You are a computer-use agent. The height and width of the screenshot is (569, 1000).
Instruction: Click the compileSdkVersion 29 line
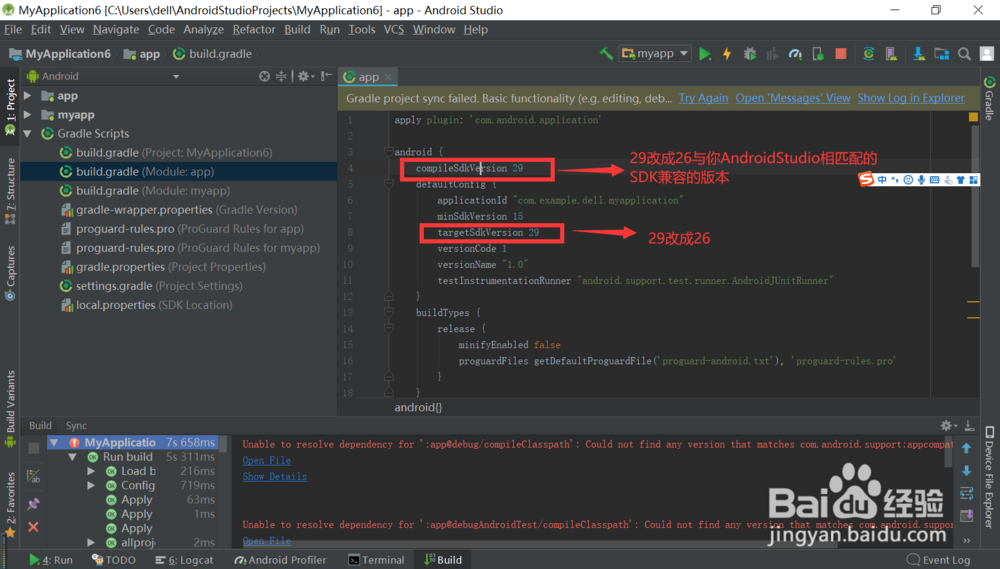(x=469, y=168)
